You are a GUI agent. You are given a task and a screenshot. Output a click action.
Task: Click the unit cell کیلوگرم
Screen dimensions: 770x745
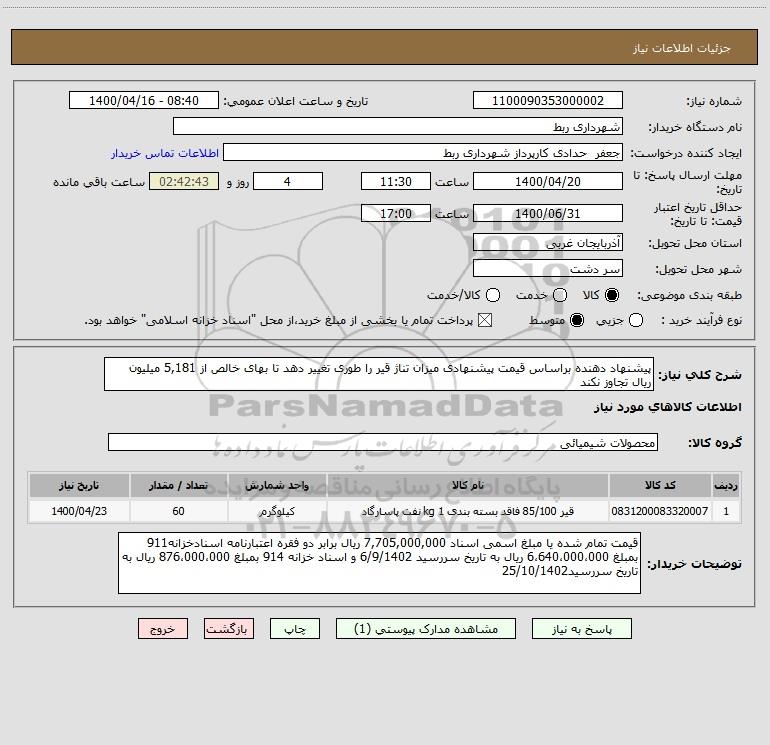point(277,511)
